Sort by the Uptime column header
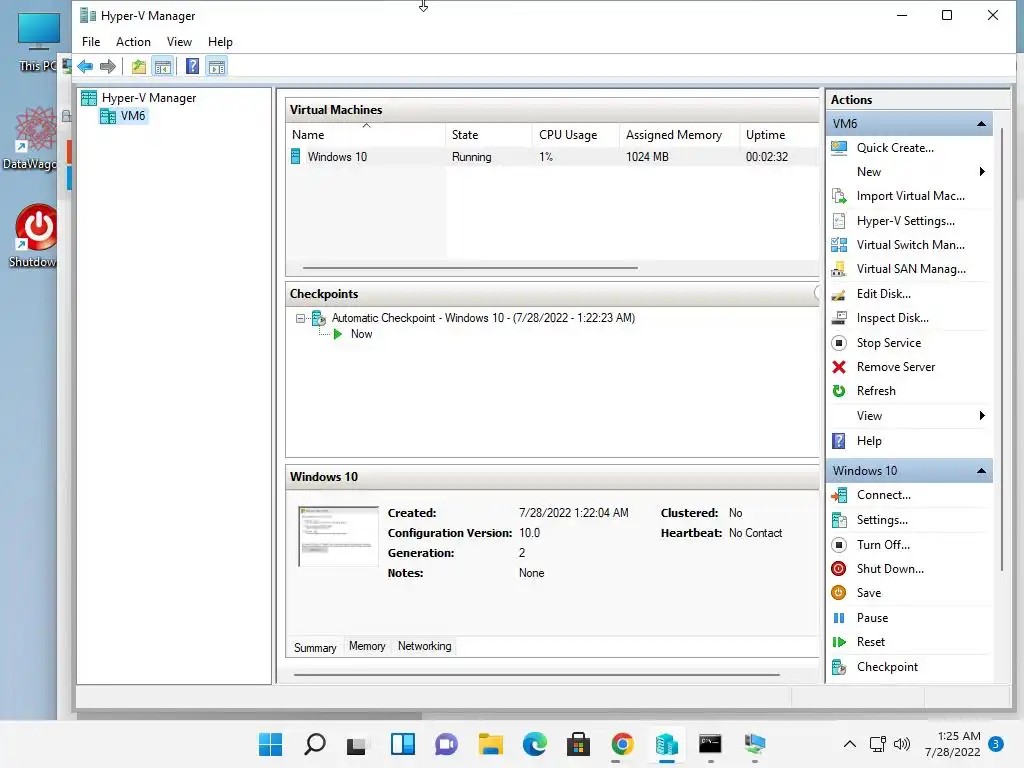 pos(778,135)
